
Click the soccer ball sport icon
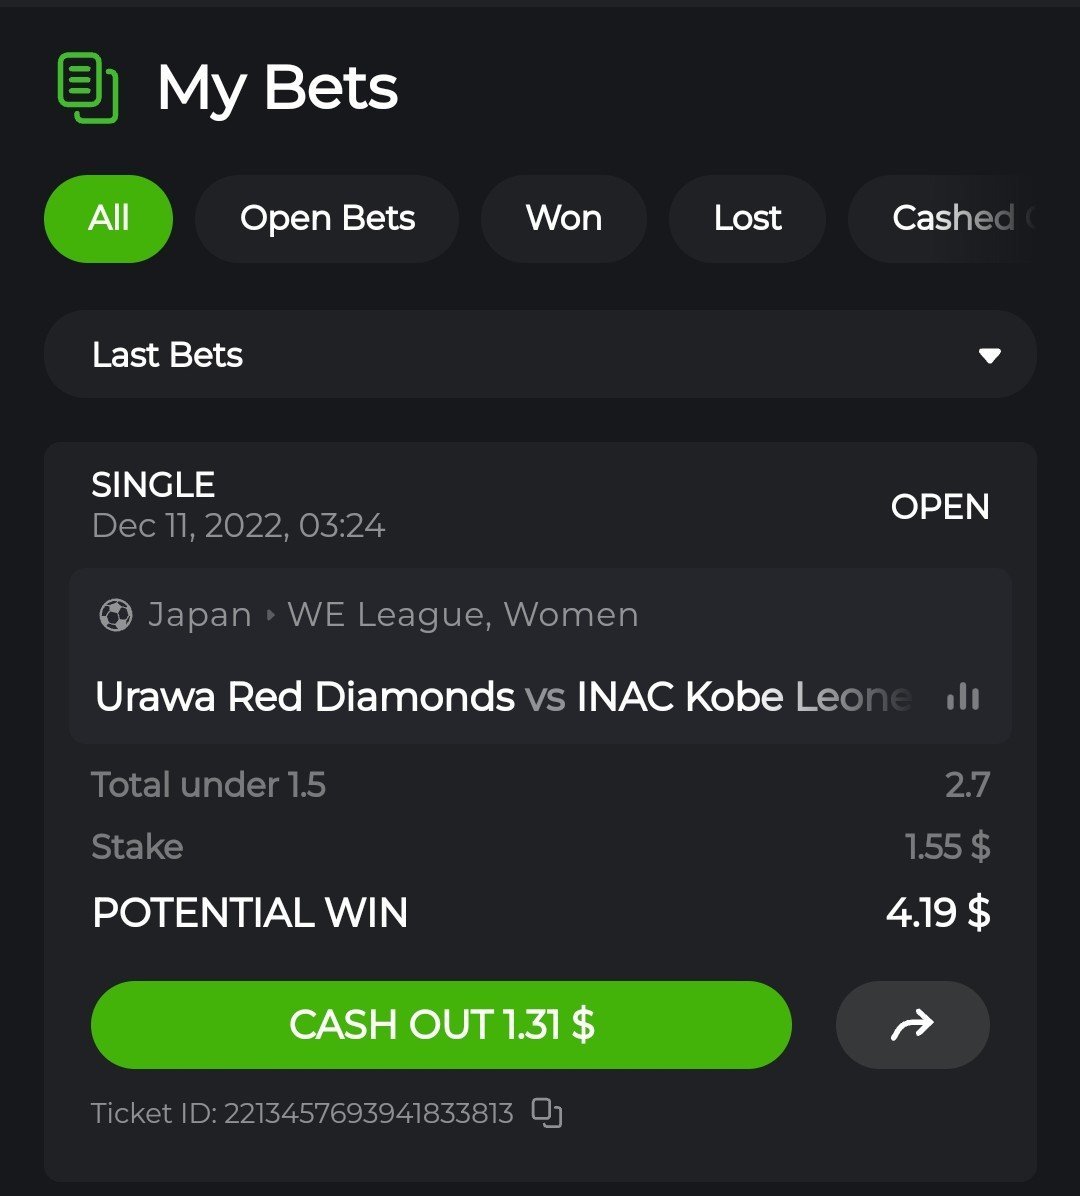point(116,615)
